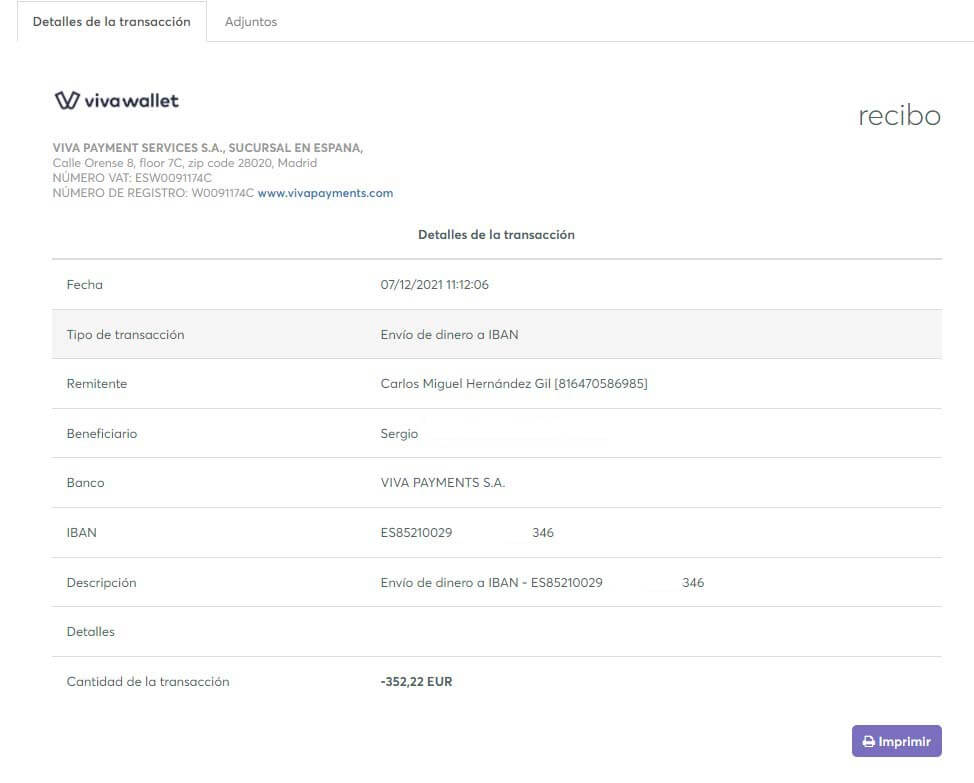
Task: Click the Banco label
Action: (85, 482)
